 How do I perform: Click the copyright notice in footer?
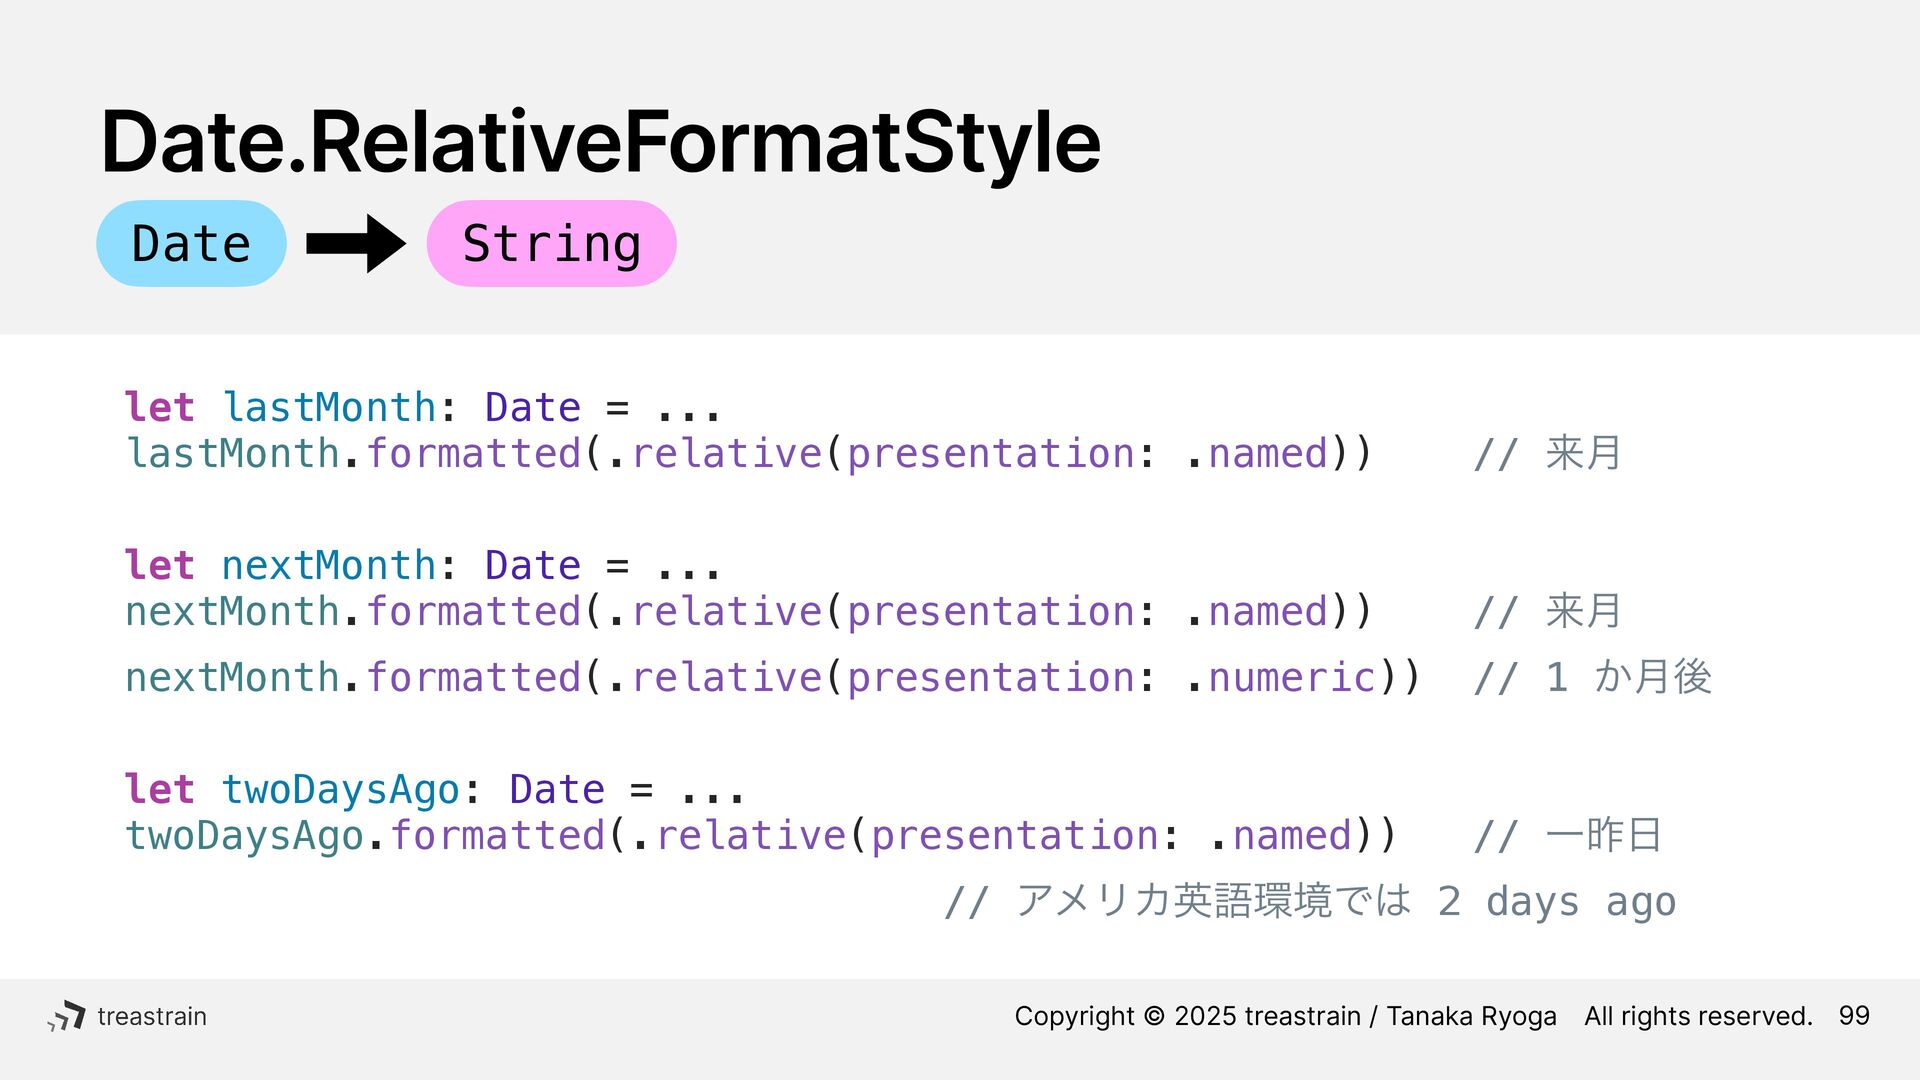pos(1285,1016)
